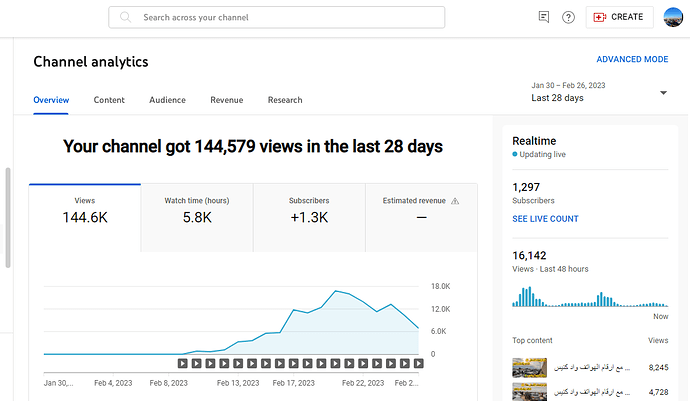
Task: Click the ADVANCED MODE link
Action: tap(632, 60)
